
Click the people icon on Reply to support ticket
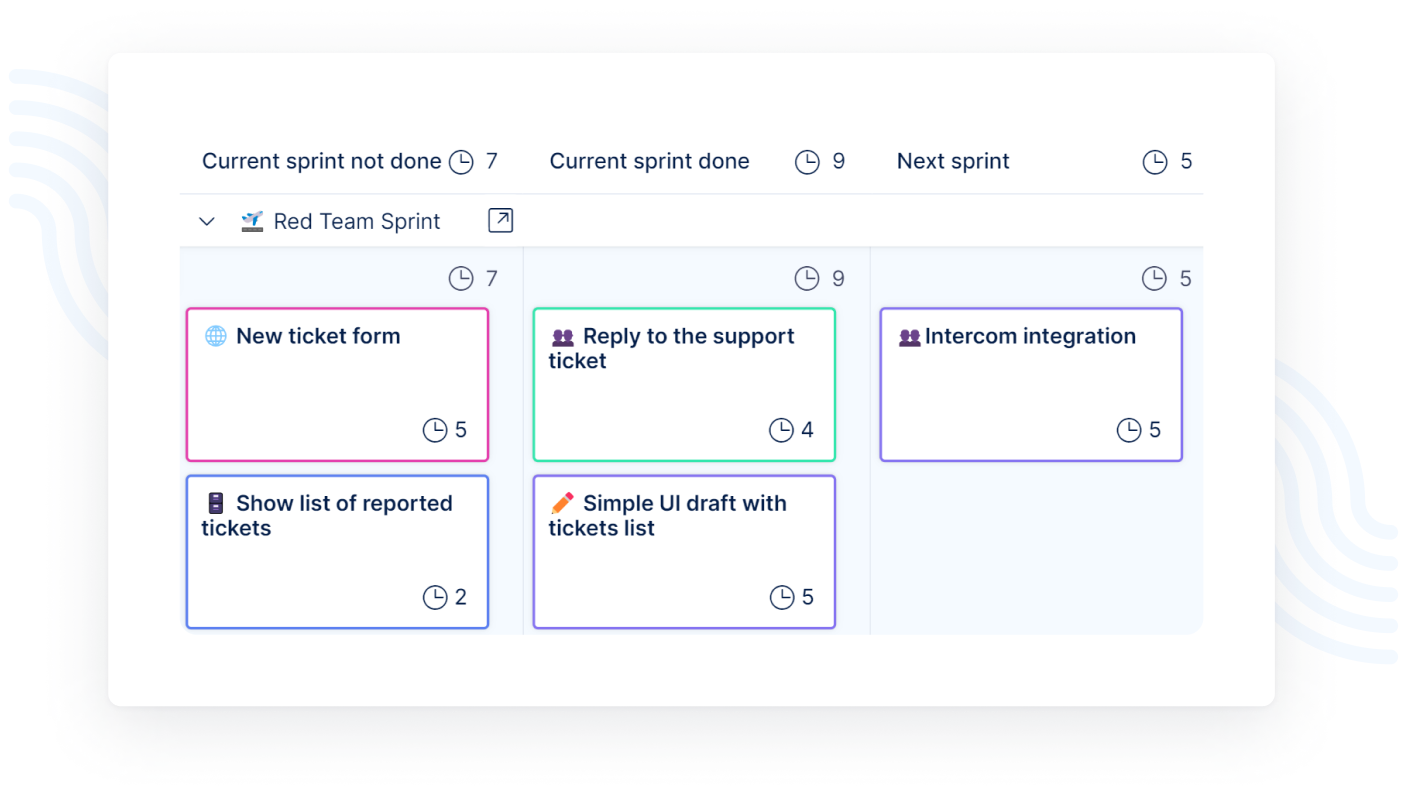pyautogui.click(x=563, y=337)
